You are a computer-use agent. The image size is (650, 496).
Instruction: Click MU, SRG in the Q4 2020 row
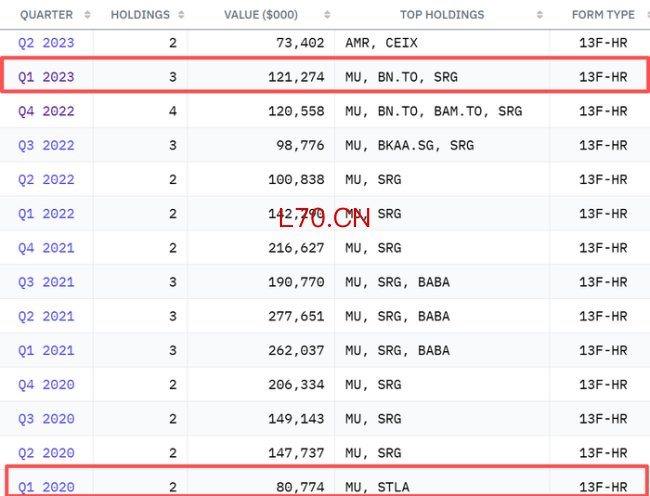click(x=373, y=385)
